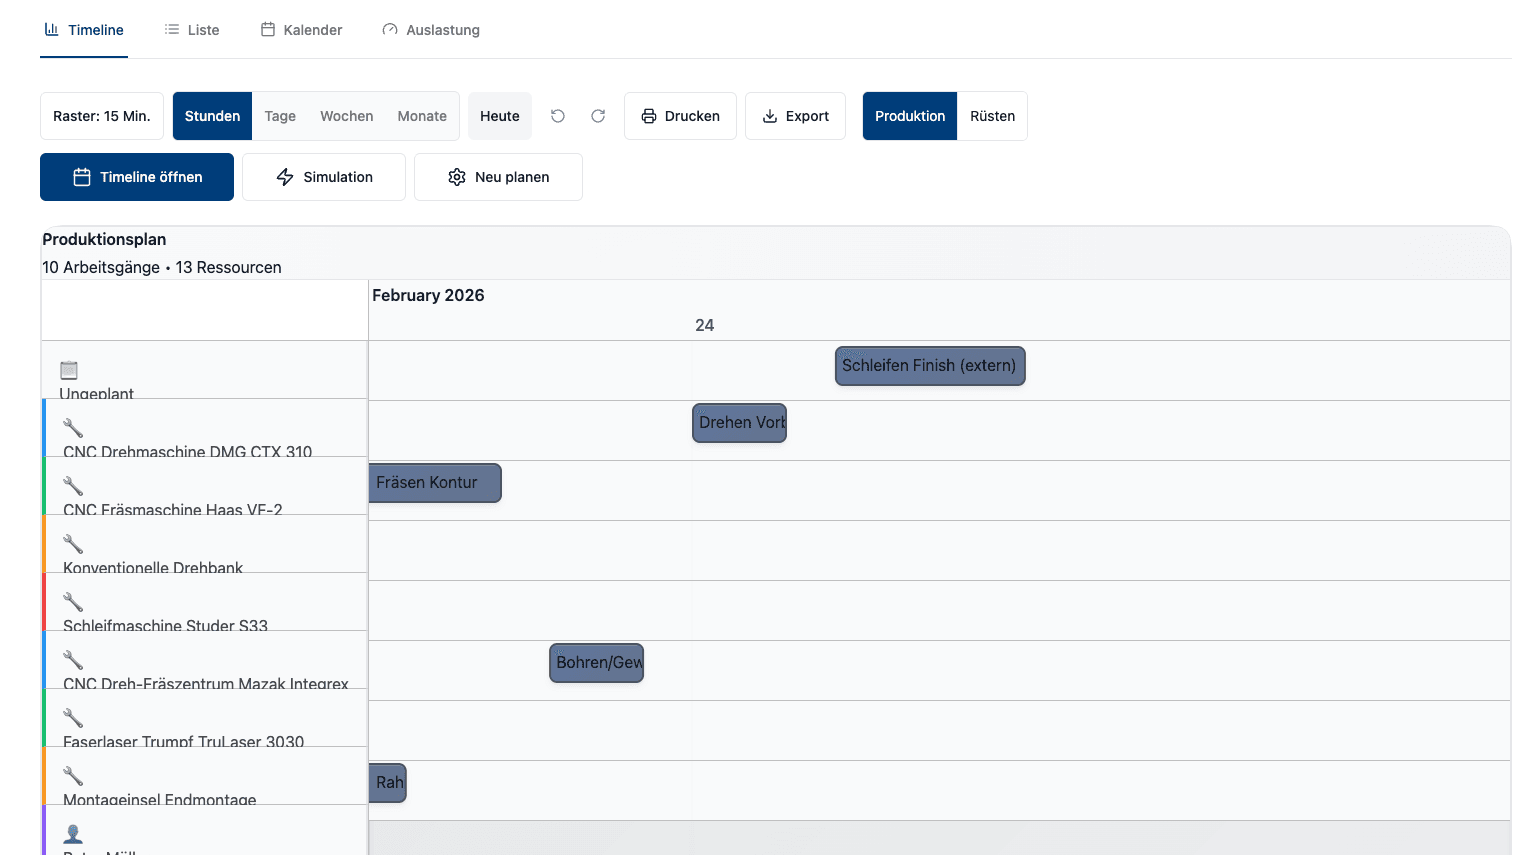This screenshot has height=855, width=1520.
Task: Click the Drucken button
Action: (680, 116)
